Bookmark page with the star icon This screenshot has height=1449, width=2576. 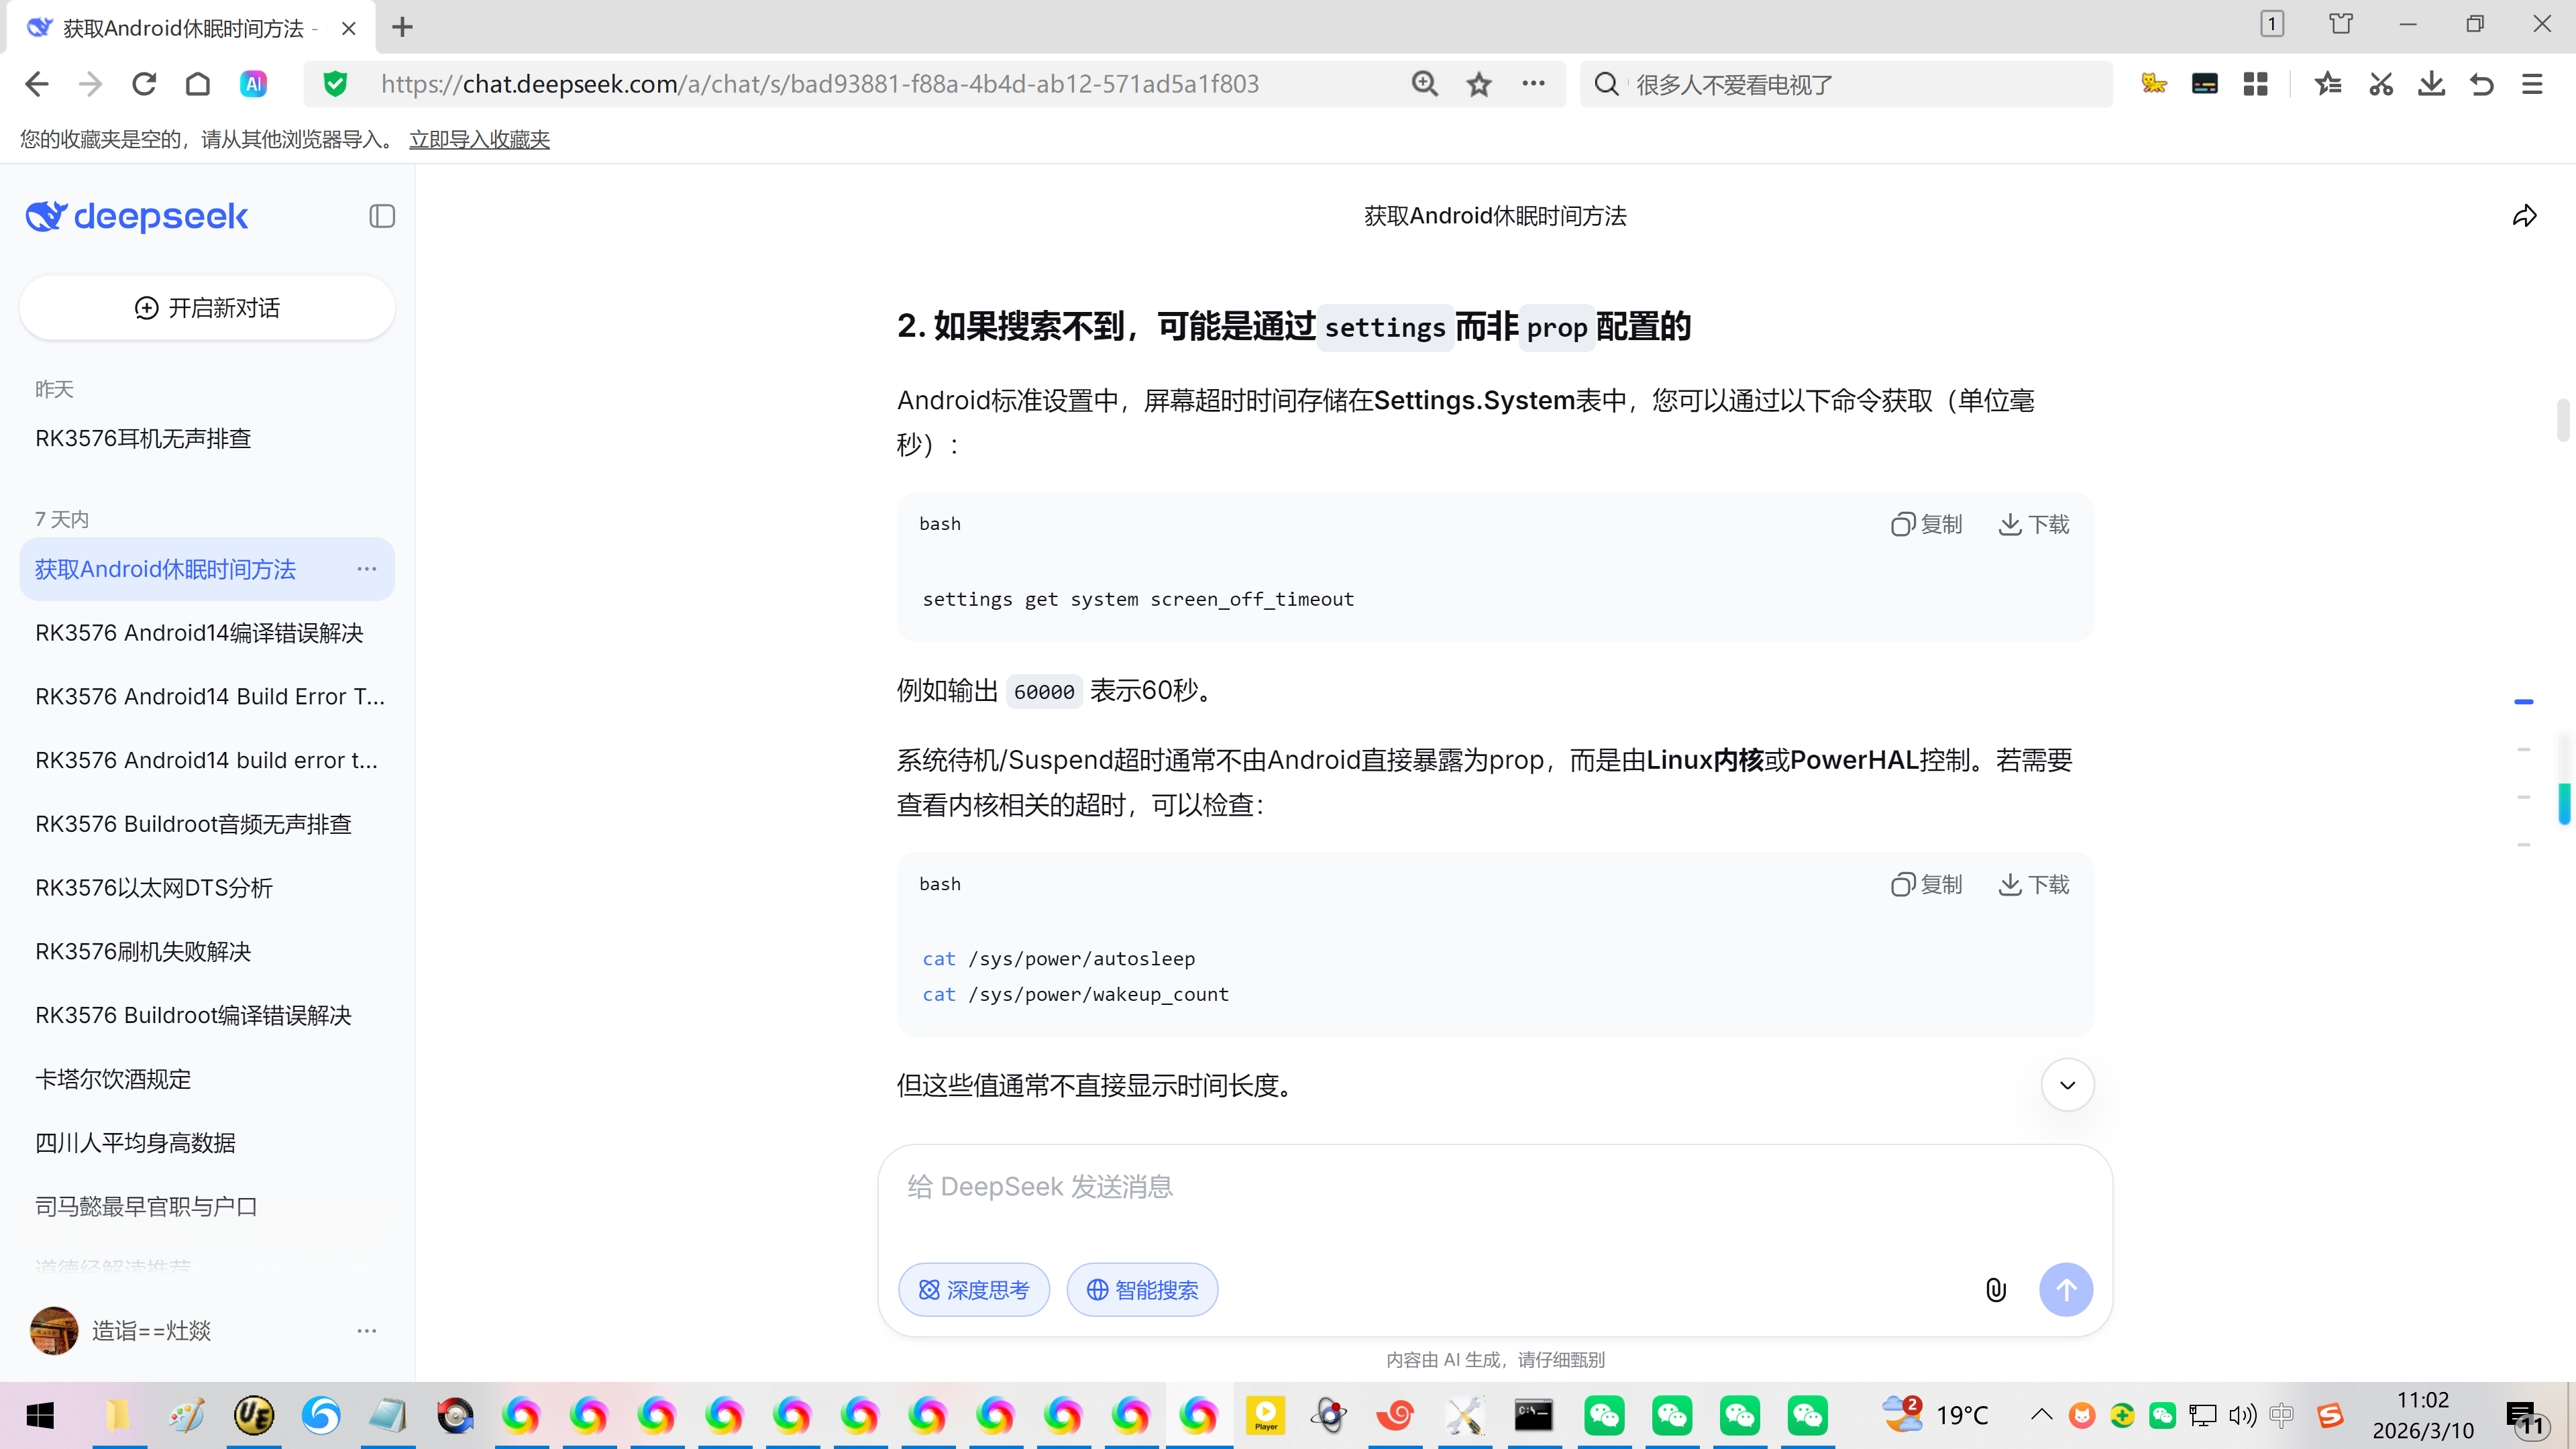tap(1479, 85)
